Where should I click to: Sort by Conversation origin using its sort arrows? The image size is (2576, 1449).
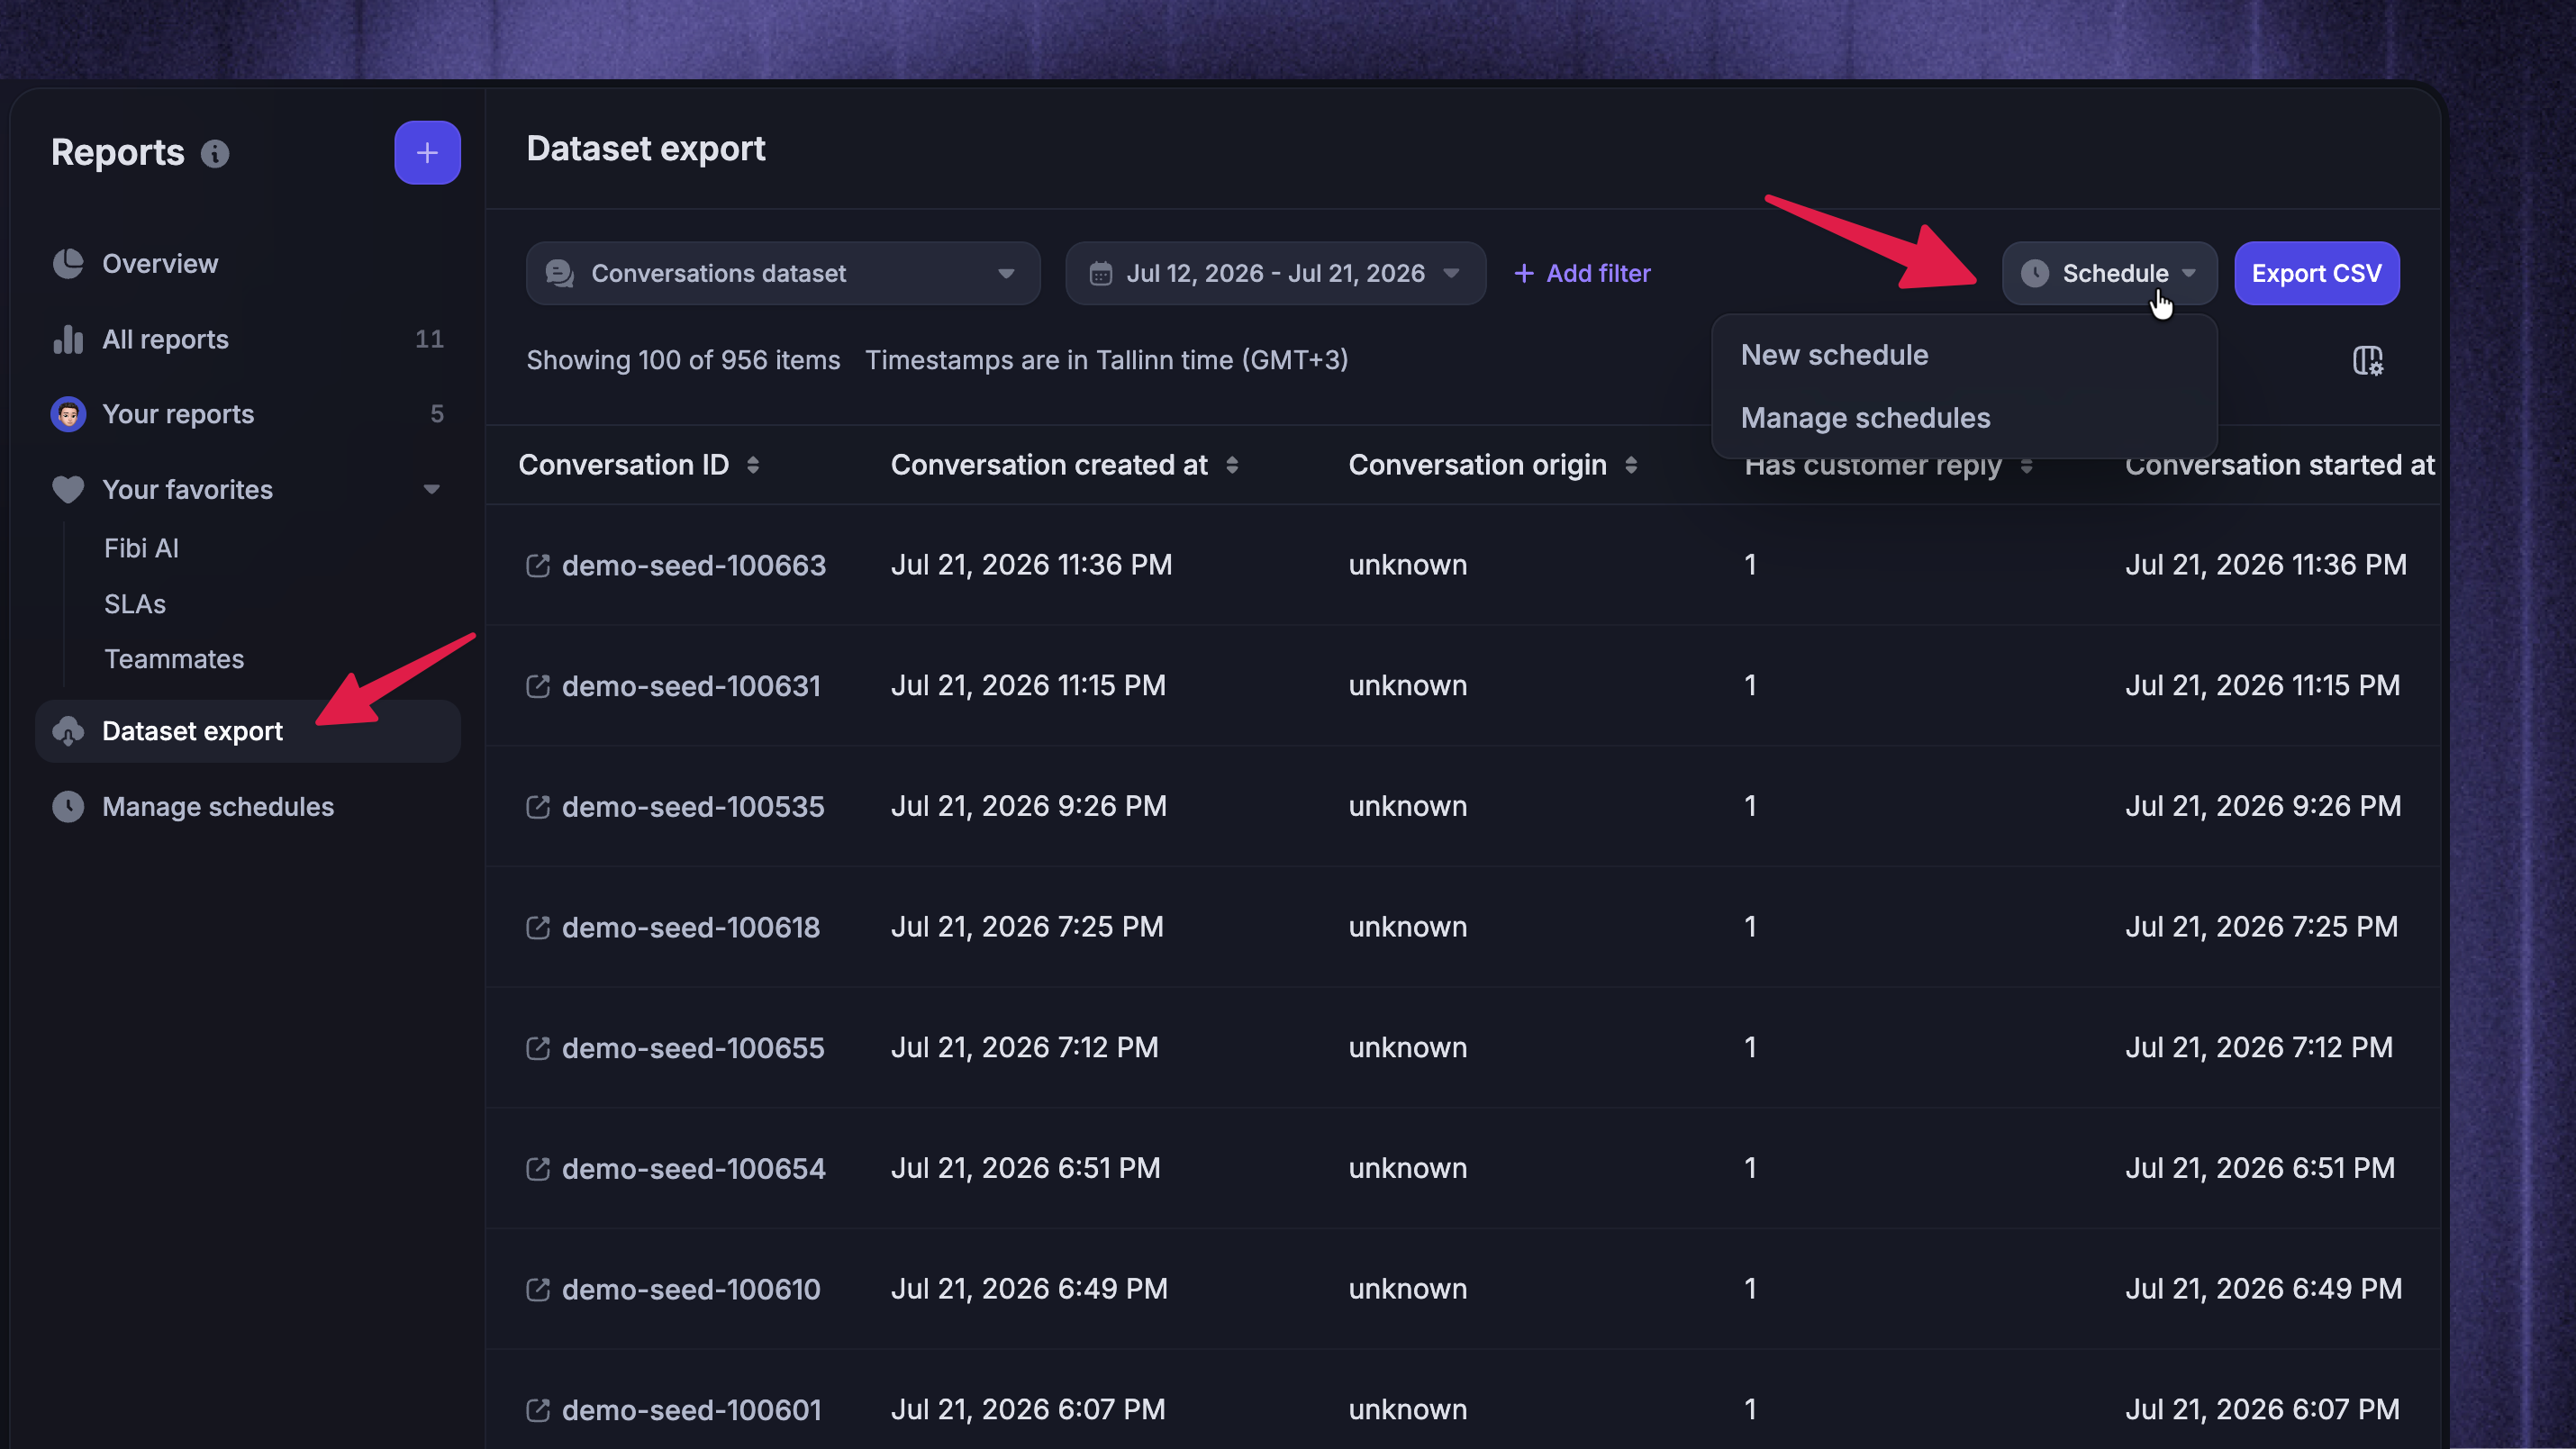pos(1631,465)
